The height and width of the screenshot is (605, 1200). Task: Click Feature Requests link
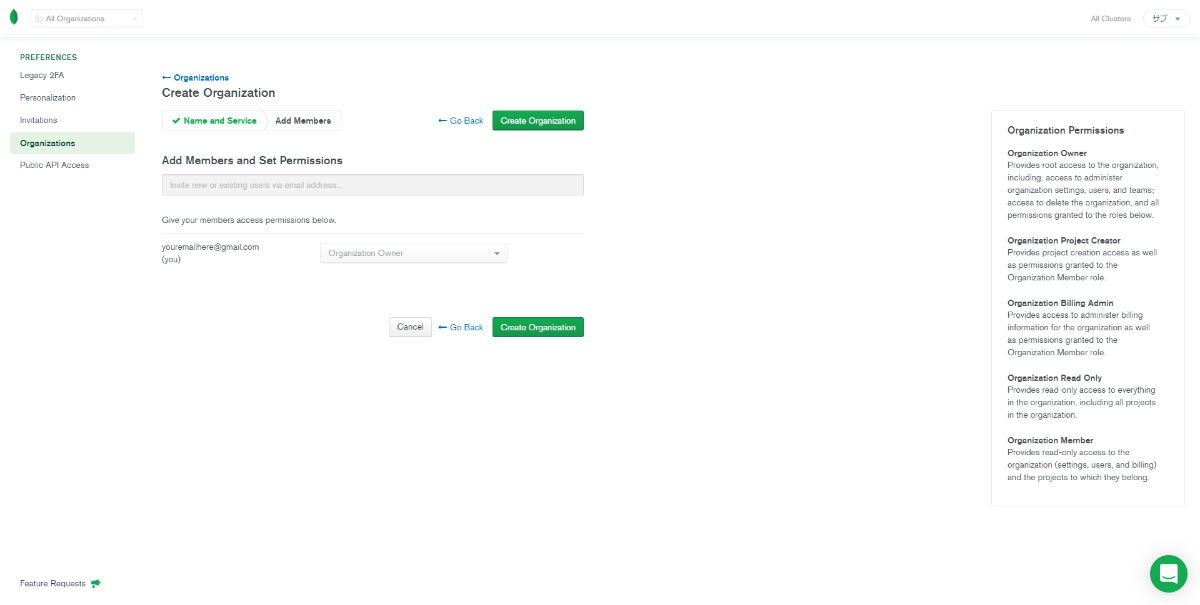tap(53, 583)
